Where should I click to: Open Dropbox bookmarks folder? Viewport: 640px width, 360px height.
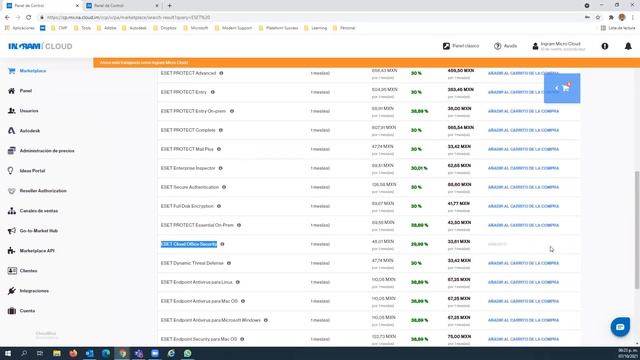click(165, 28)
